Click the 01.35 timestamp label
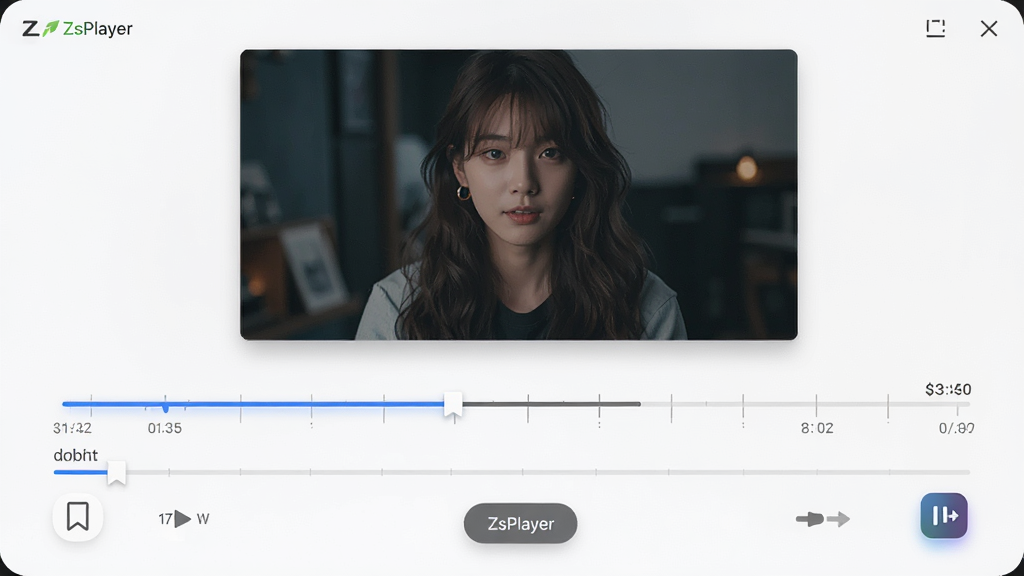This screenshot has height=576, width=1024. click(x=165, y=428)
